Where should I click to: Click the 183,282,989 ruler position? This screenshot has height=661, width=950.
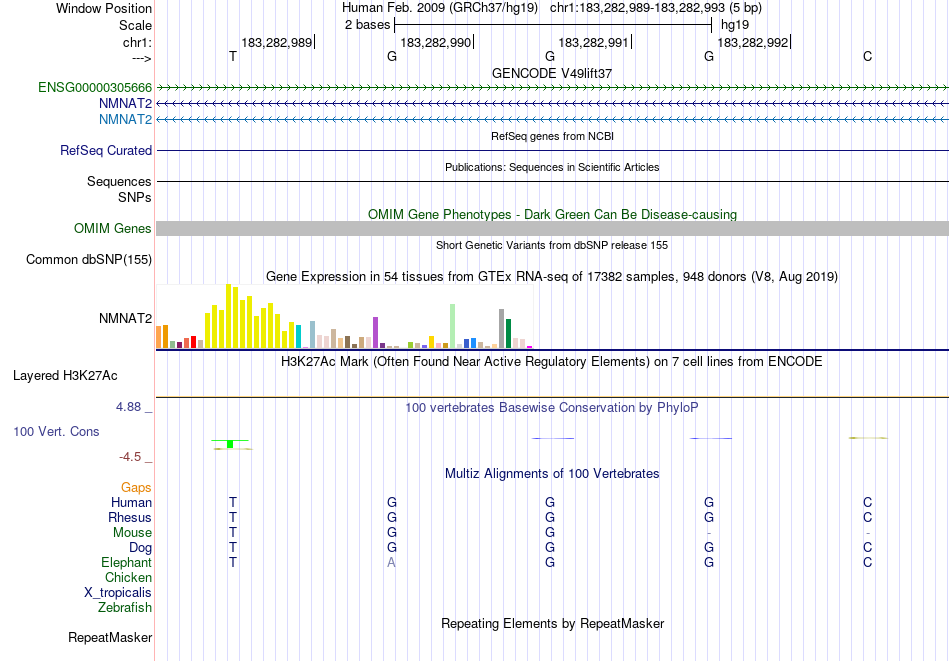tap(277, 42)
